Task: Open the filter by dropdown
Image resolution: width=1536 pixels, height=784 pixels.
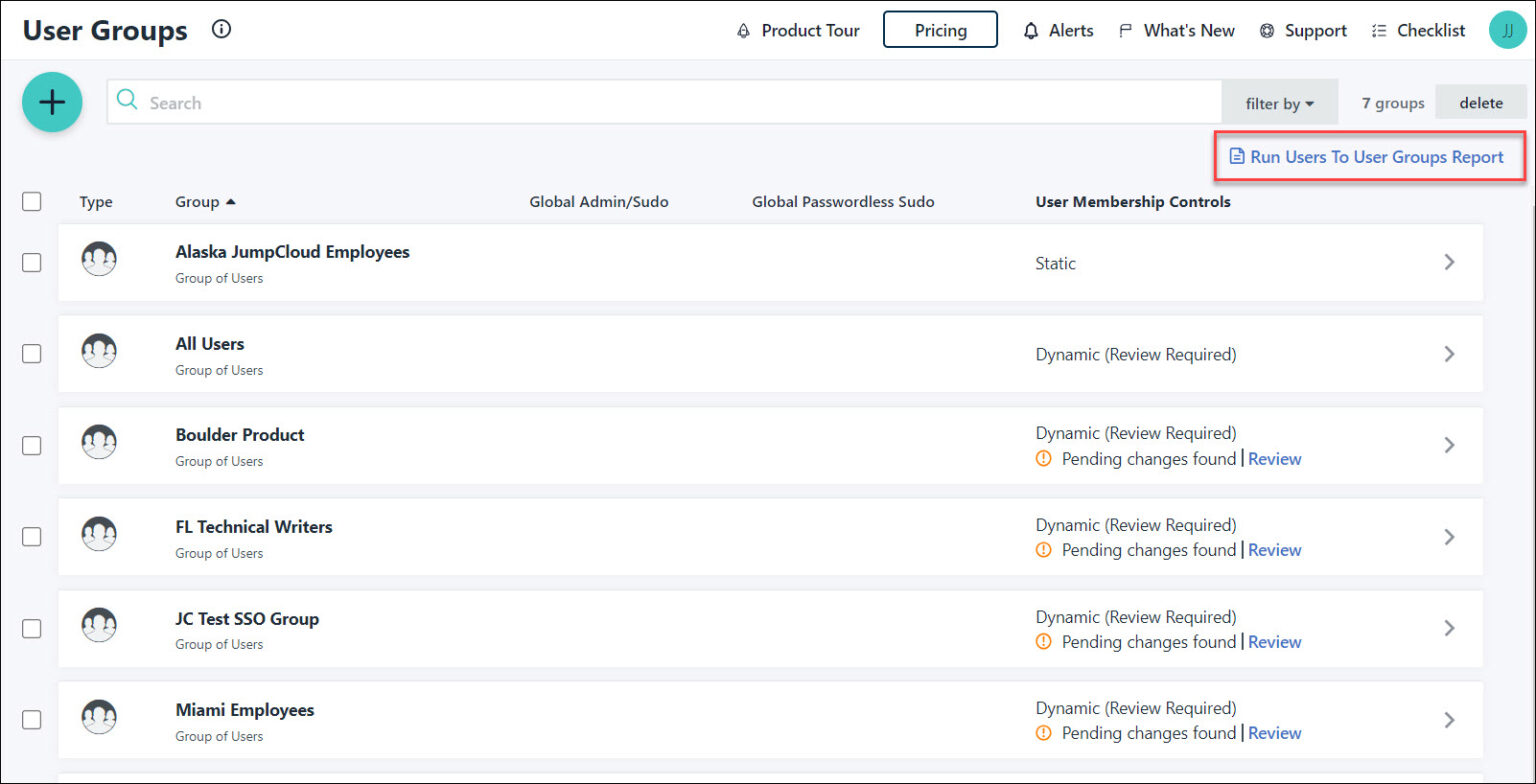Action: [1279, 102]
